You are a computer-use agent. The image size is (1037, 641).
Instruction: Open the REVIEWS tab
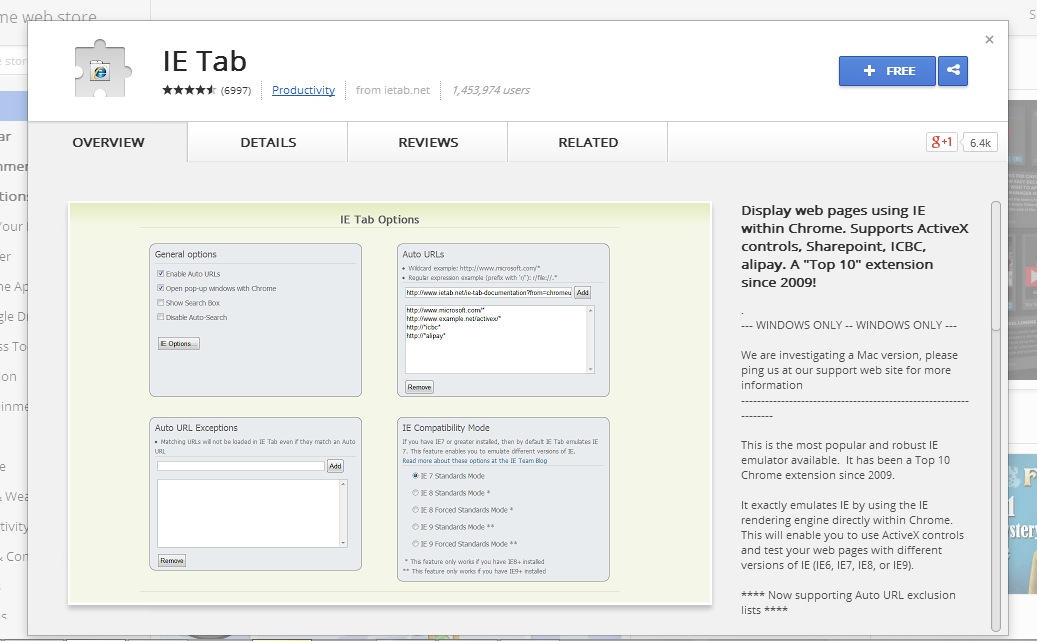tap(427, 142)
